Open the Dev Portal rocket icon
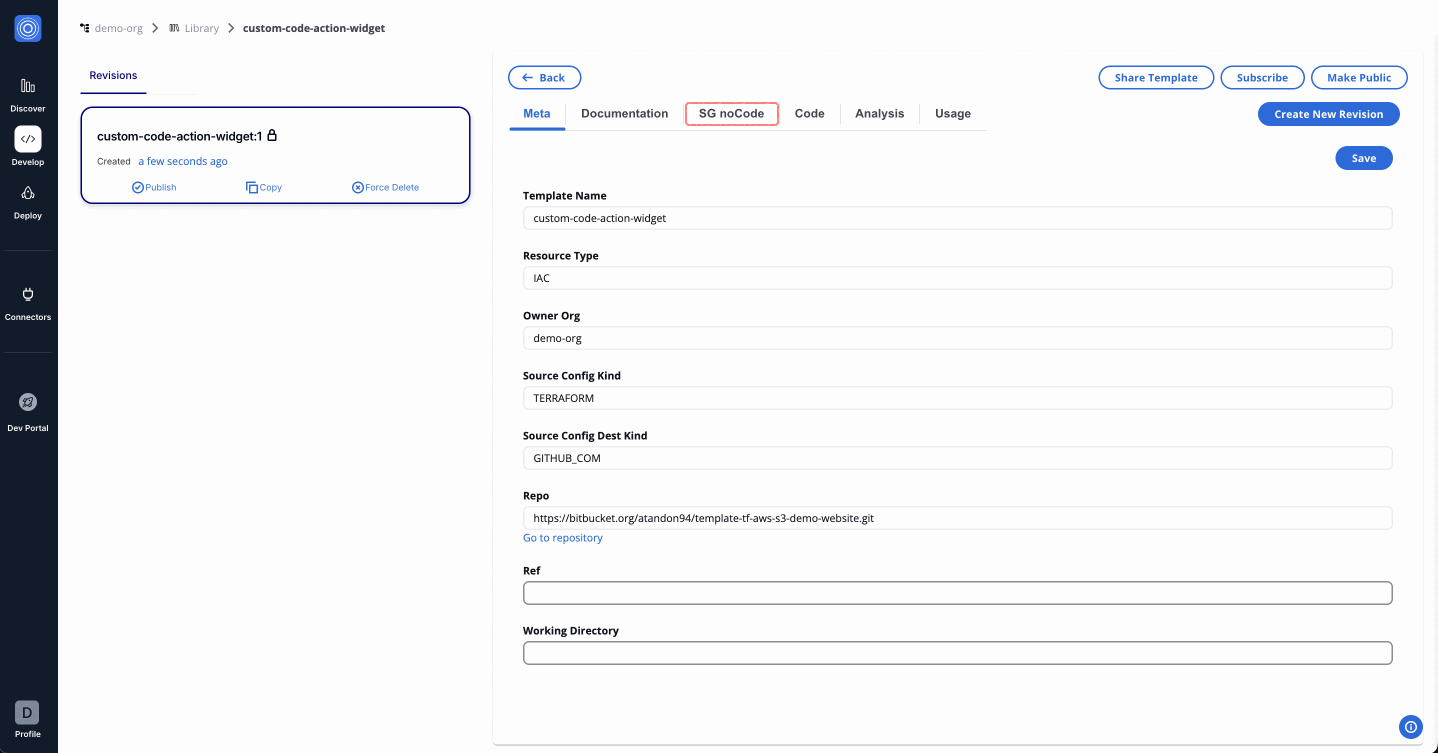The image size is (1438, 753). [x=28, y=402]
